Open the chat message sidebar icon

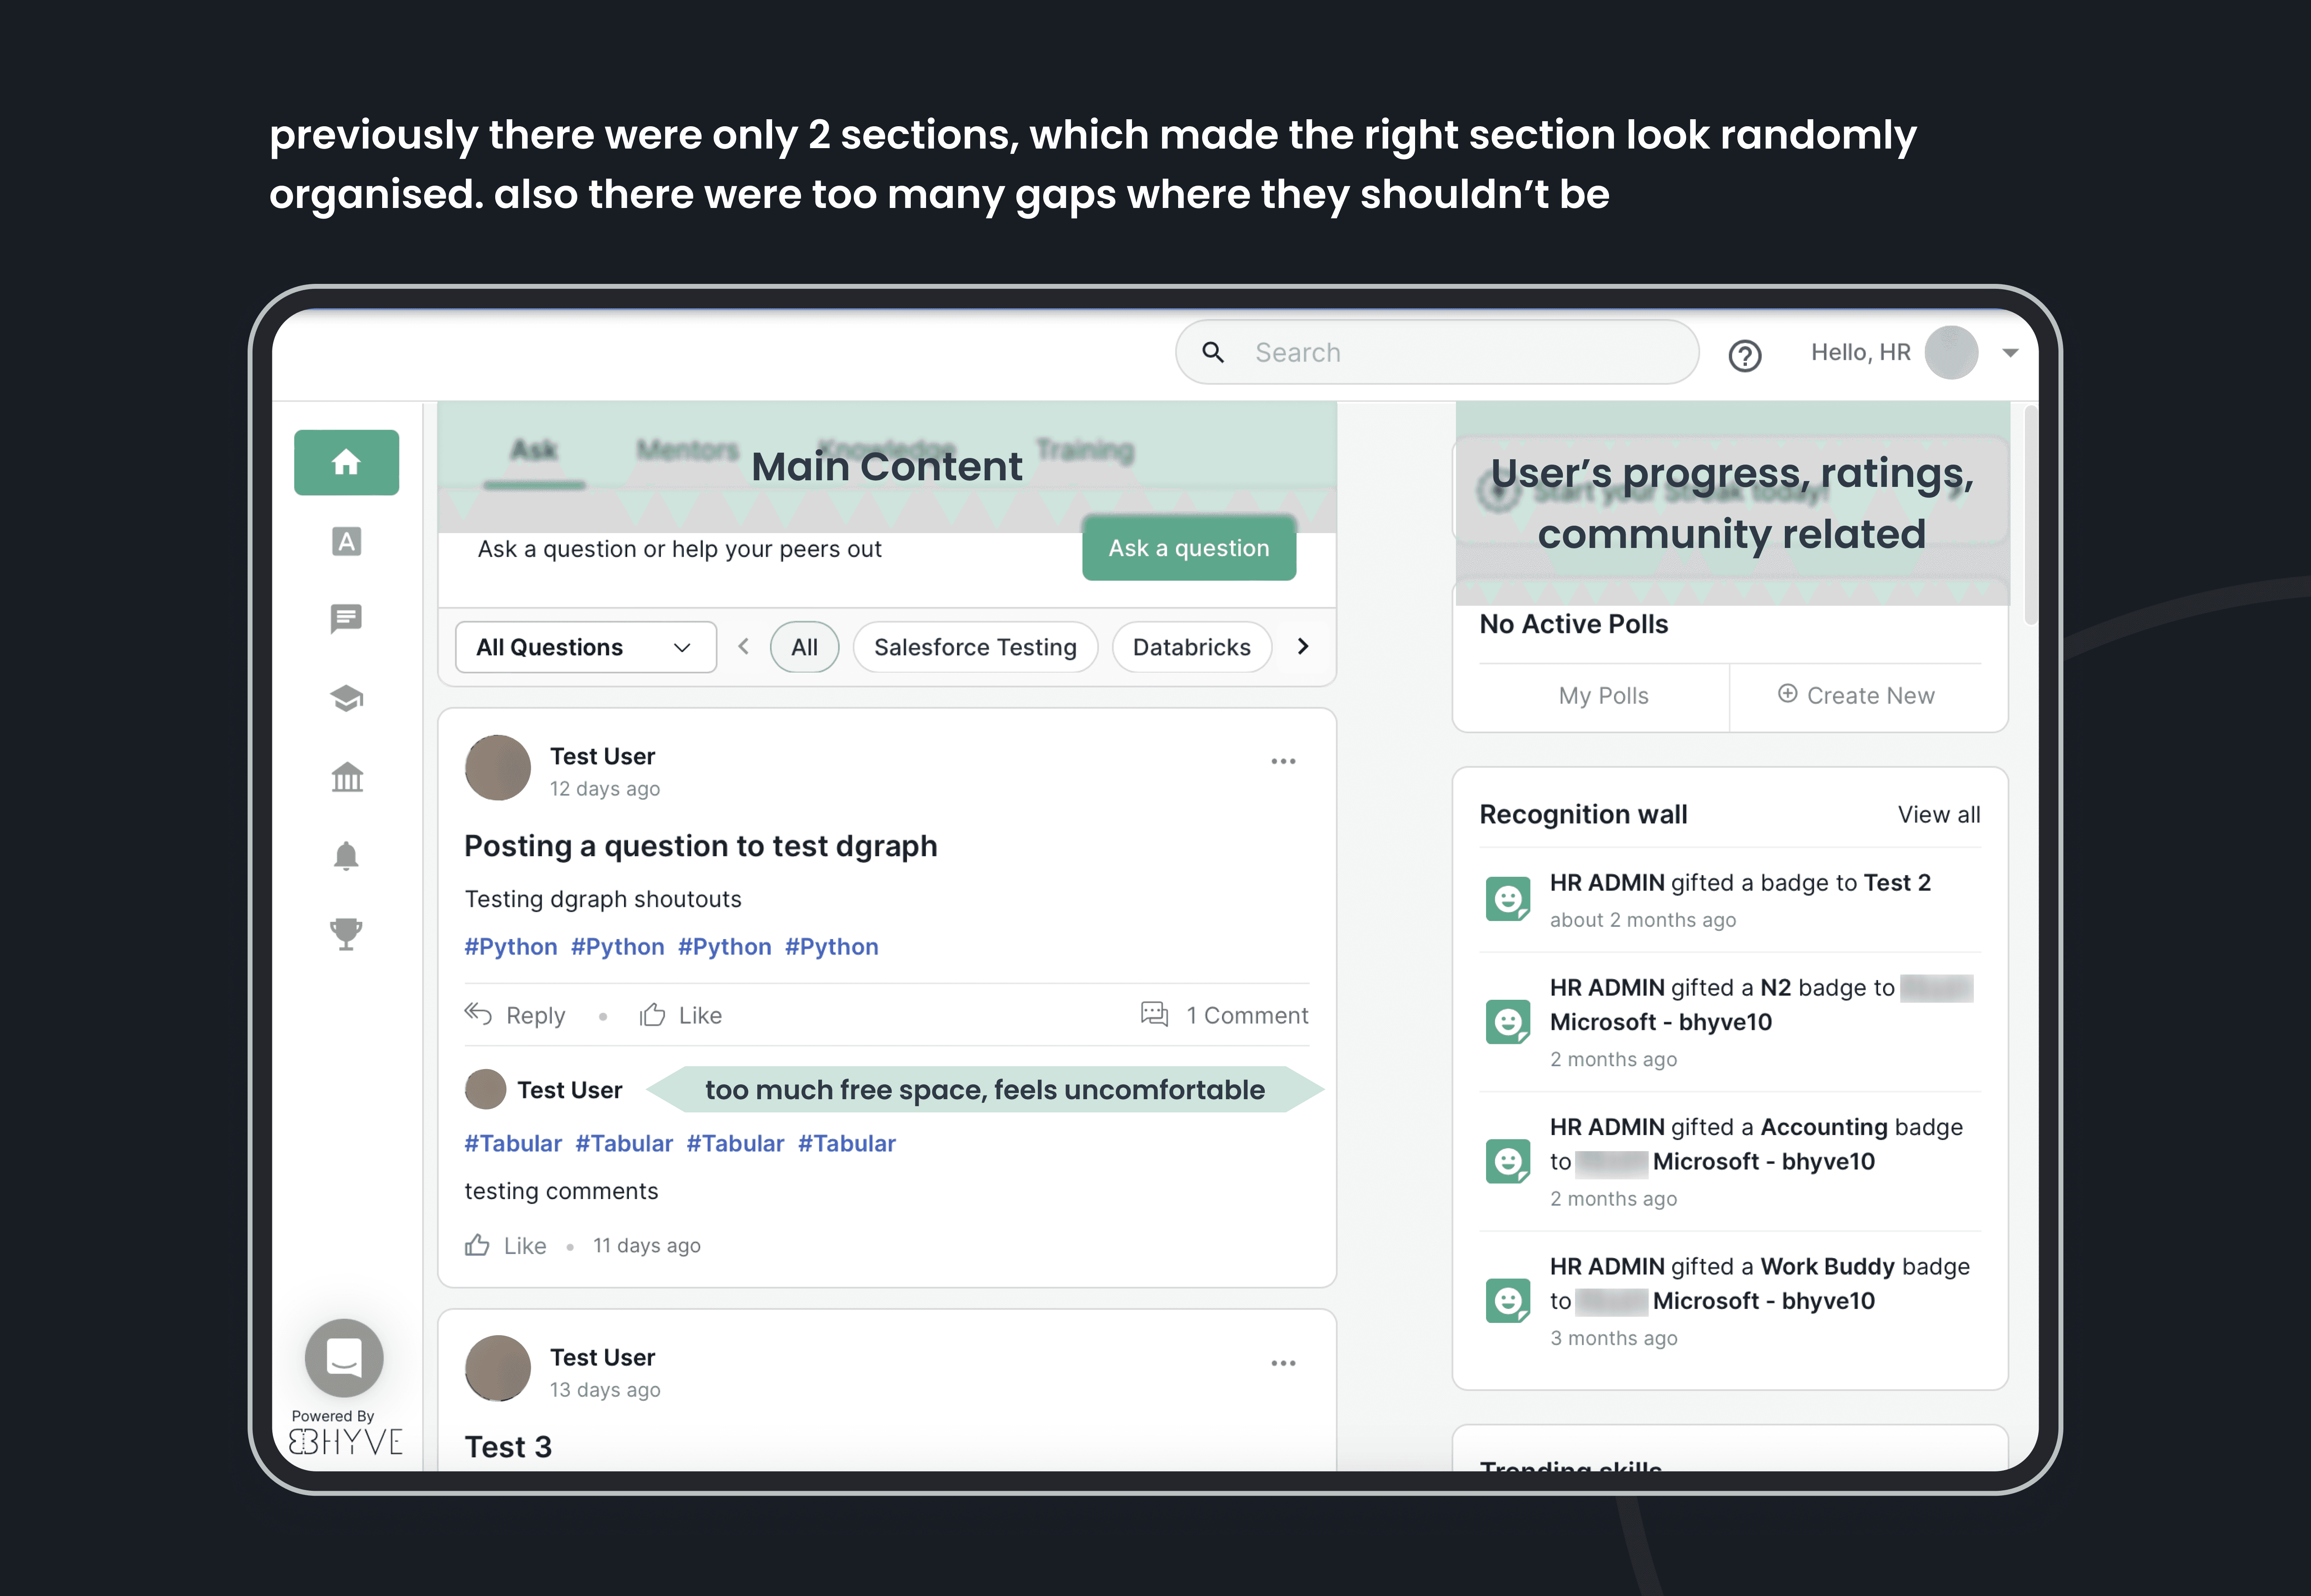pyautogui.click(x=346, y=619)
